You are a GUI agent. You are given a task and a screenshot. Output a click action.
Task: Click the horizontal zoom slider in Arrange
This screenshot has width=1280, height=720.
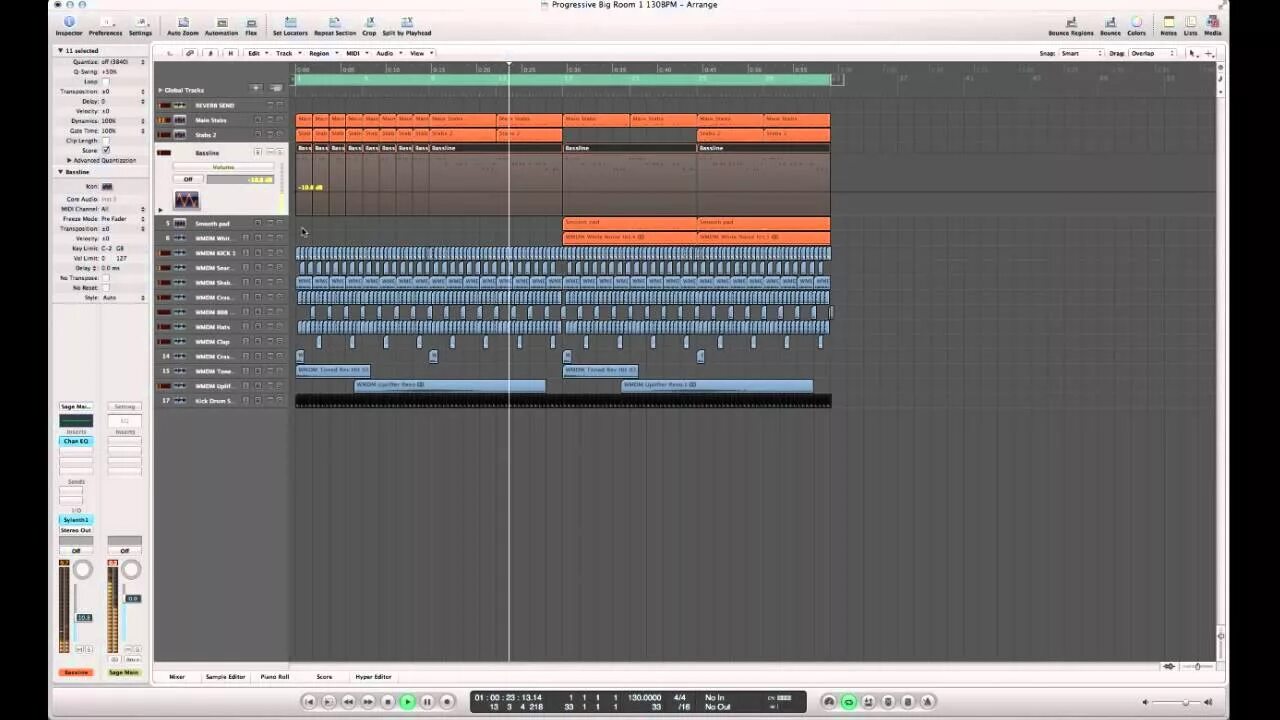click(1197, 666)
